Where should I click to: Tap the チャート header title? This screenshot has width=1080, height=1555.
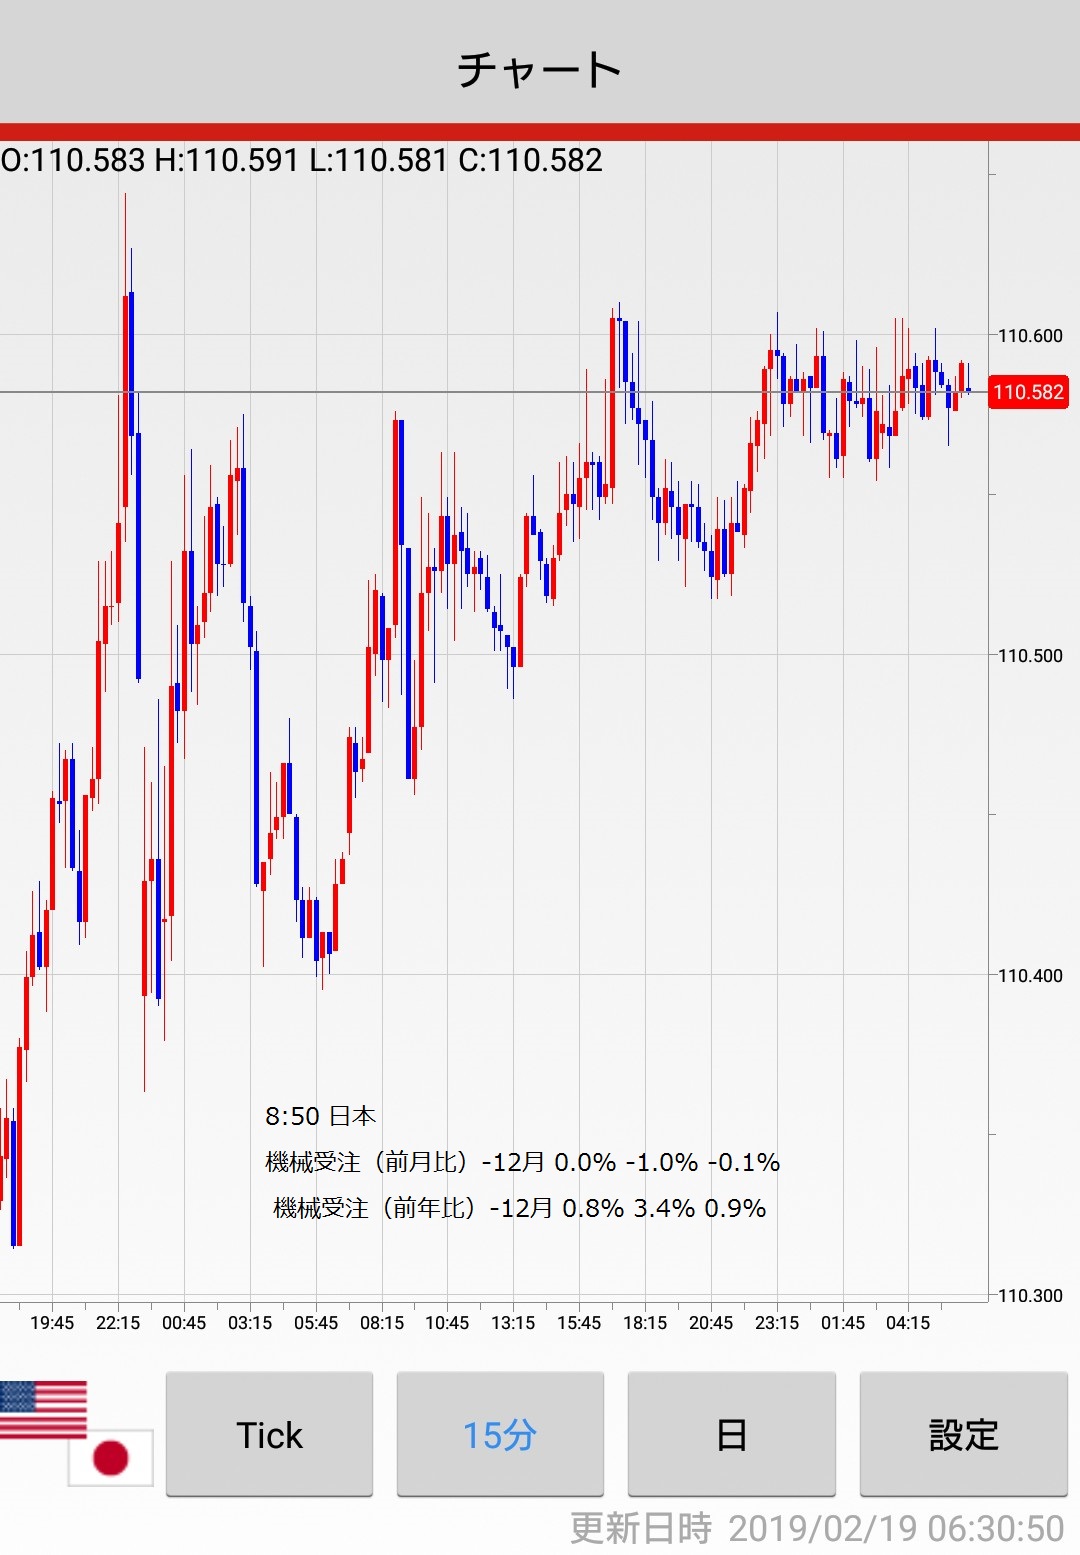[x=540, y=70]
